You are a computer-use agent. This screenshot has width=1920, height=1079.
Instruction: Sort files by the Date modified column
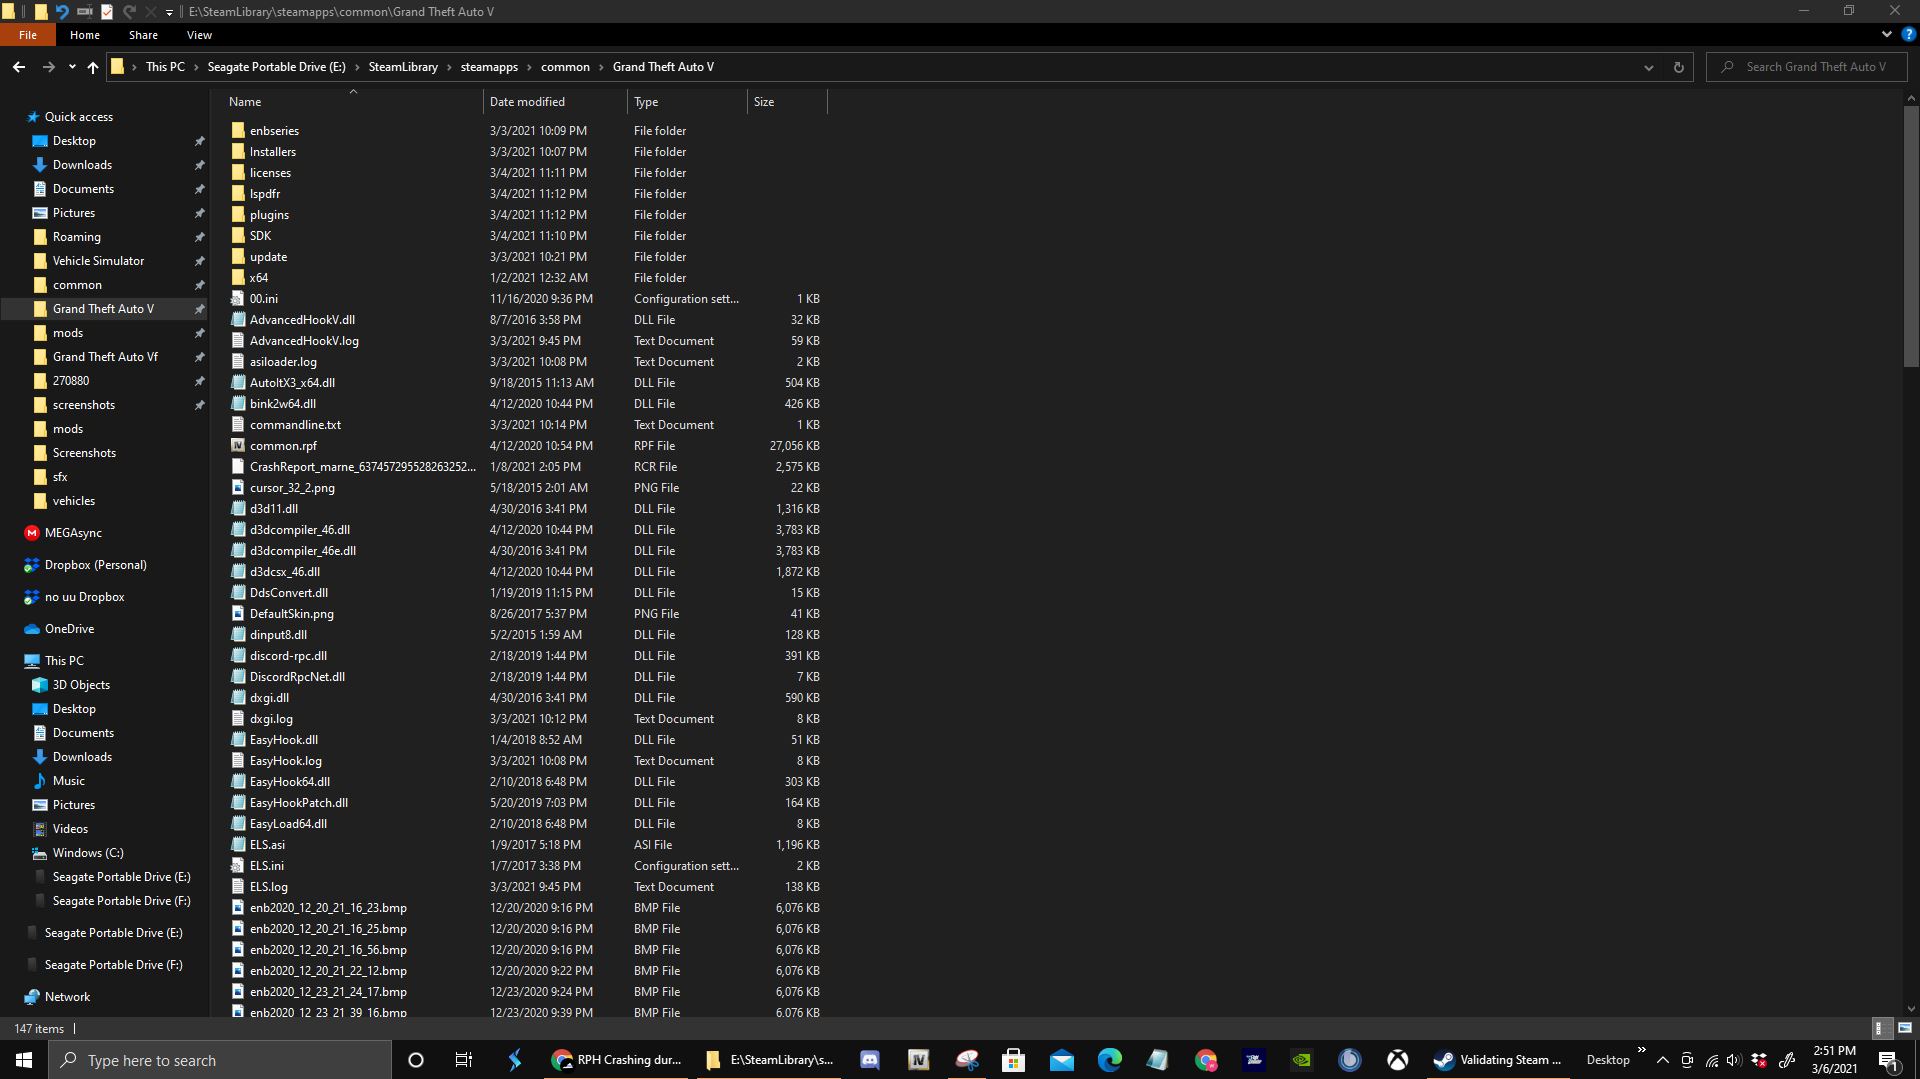(x=555, y=102)
